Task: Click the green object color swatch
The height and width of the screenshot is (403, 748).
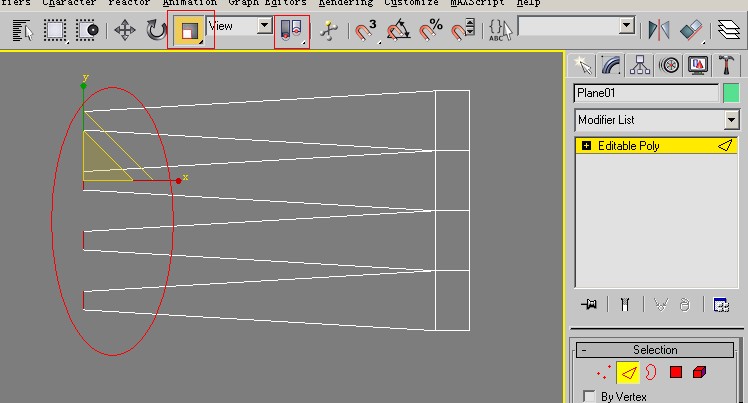Action: 731,93
